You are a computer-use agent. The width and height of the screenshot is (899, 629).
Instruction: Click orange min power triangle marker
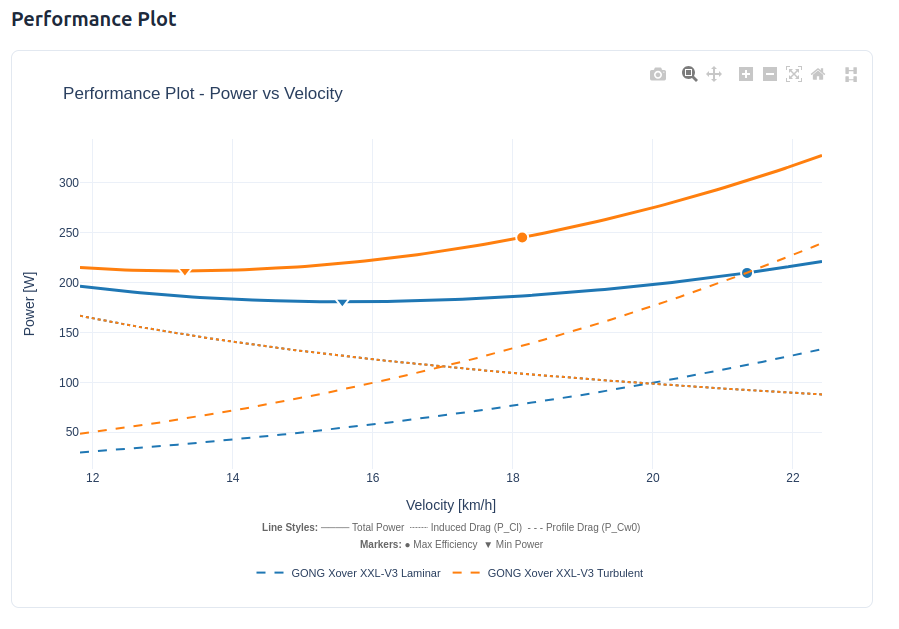coord(184,271)
